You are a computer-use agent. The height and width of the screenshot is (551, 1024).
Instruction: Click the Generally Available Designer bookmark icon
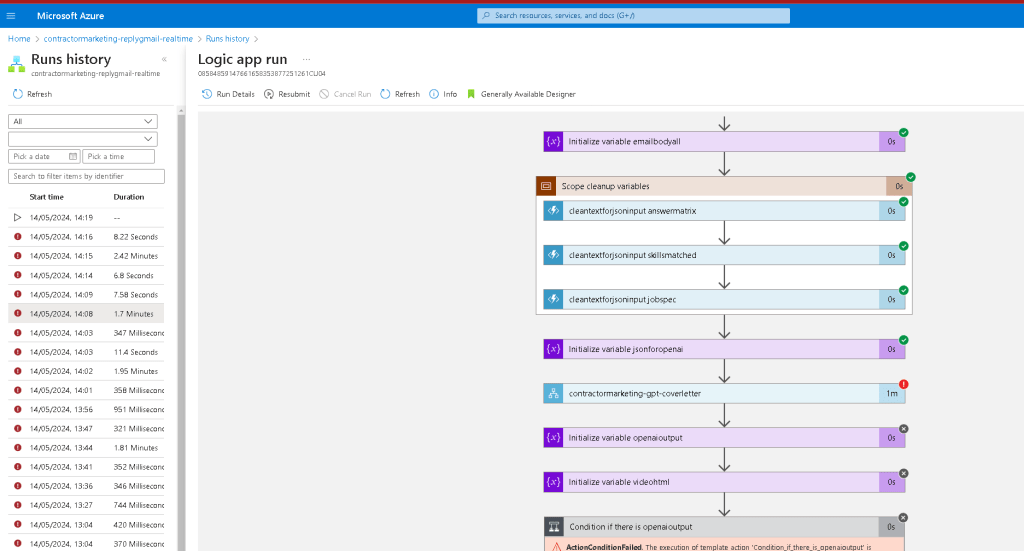coord(471,94)
